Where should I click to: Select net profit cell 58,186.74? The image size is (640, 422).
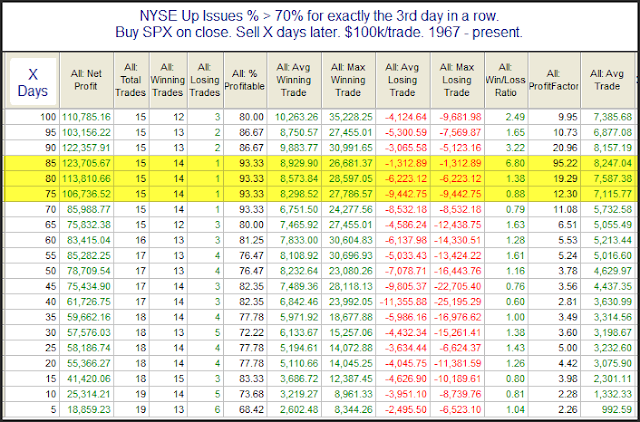tap(88, 348)
